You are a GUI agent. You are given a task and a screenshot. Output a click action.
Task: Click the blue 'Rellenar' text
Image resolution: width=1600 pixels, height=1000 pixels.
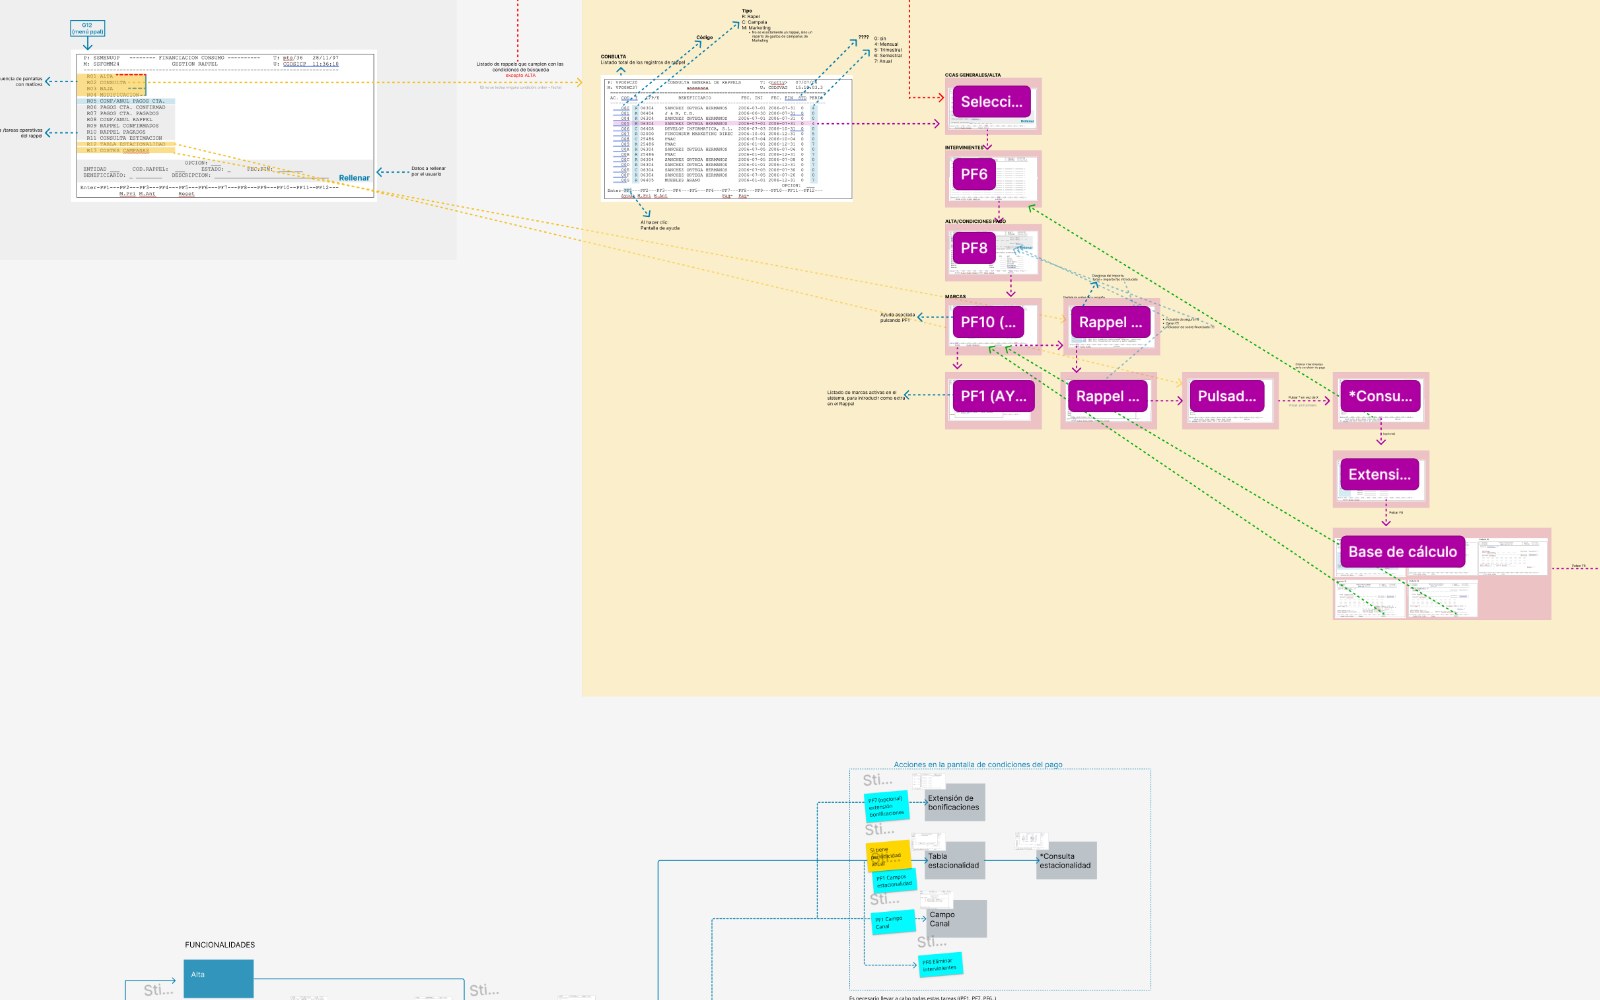click(354, 178)
